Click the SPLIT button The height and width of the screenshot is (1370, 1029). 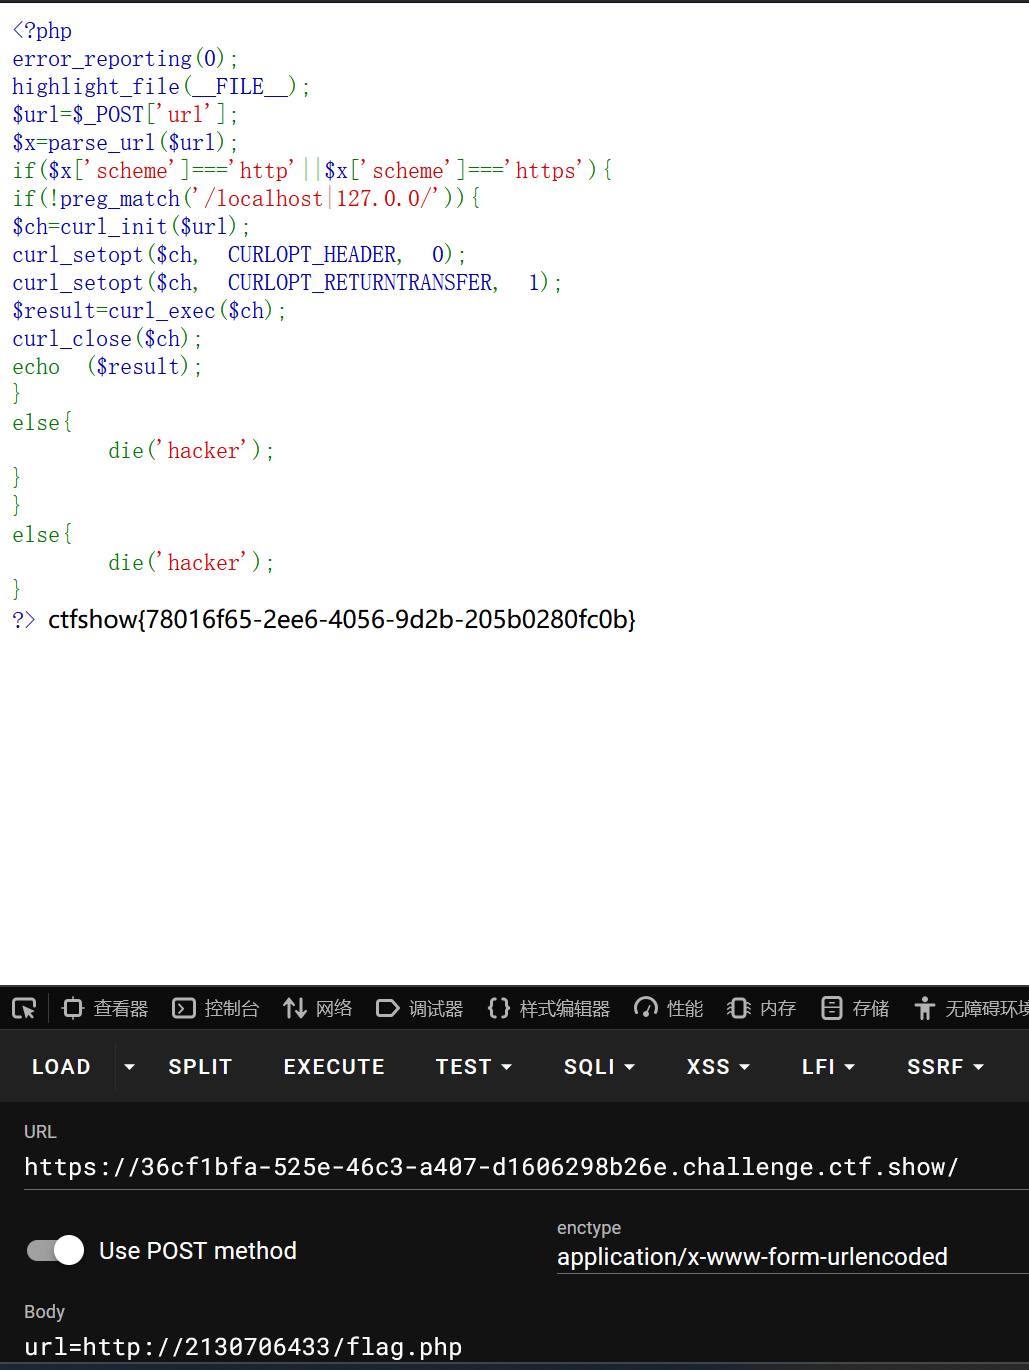point(200,1067)
